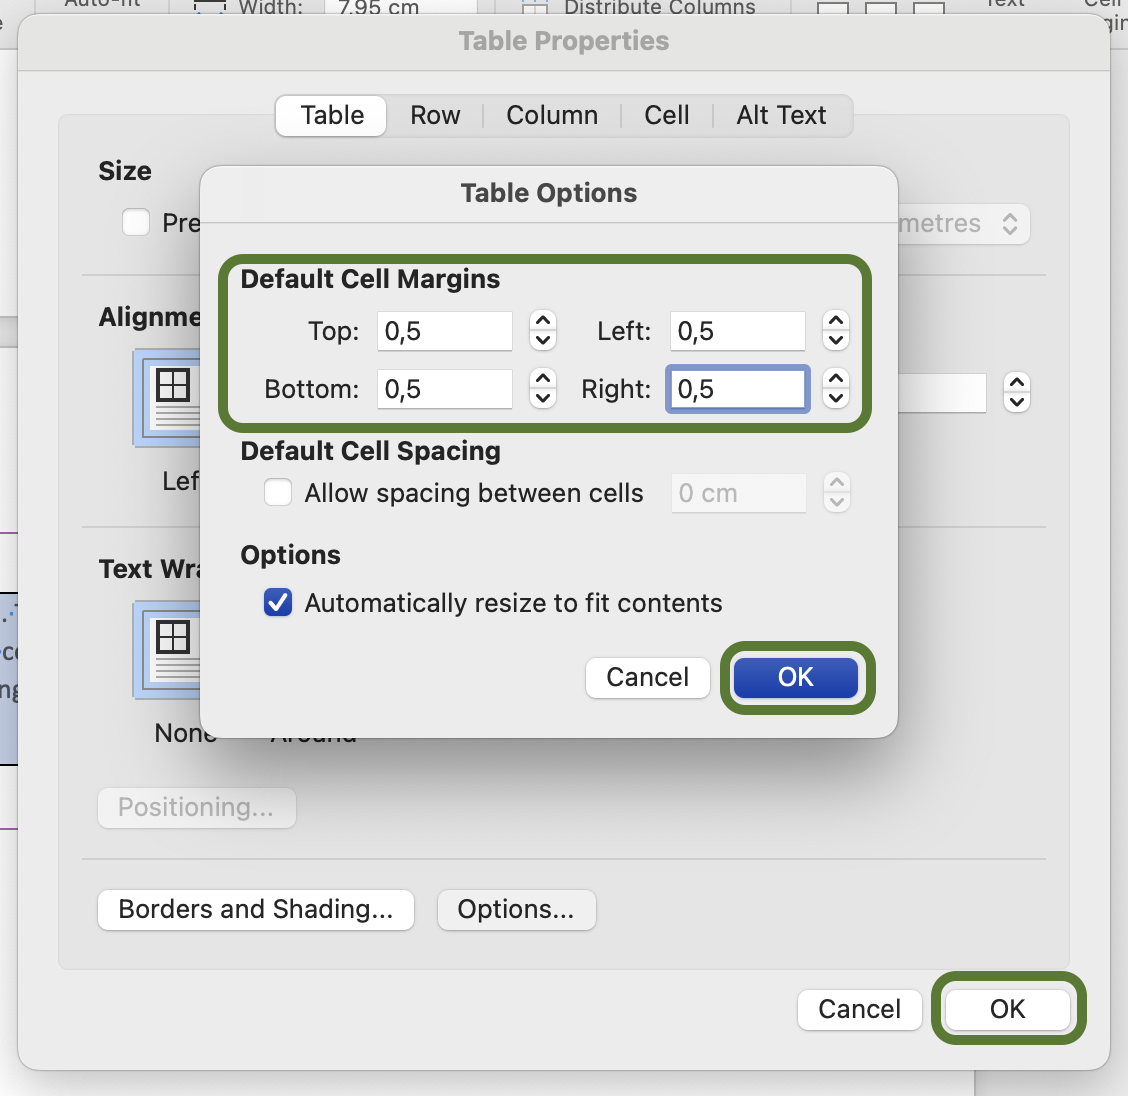This screenshot has height=1096, width=1128.
Task: Click the disabled cell spacing stepper
Action: point(837,493)
